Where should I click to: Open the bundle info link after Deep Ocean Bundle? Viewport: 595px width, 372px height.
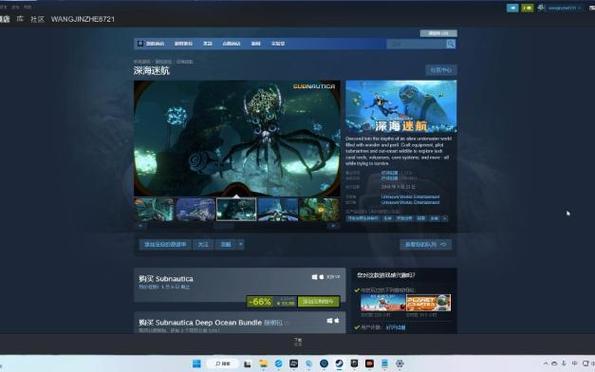pyautogui.click(x=275, y=323)
